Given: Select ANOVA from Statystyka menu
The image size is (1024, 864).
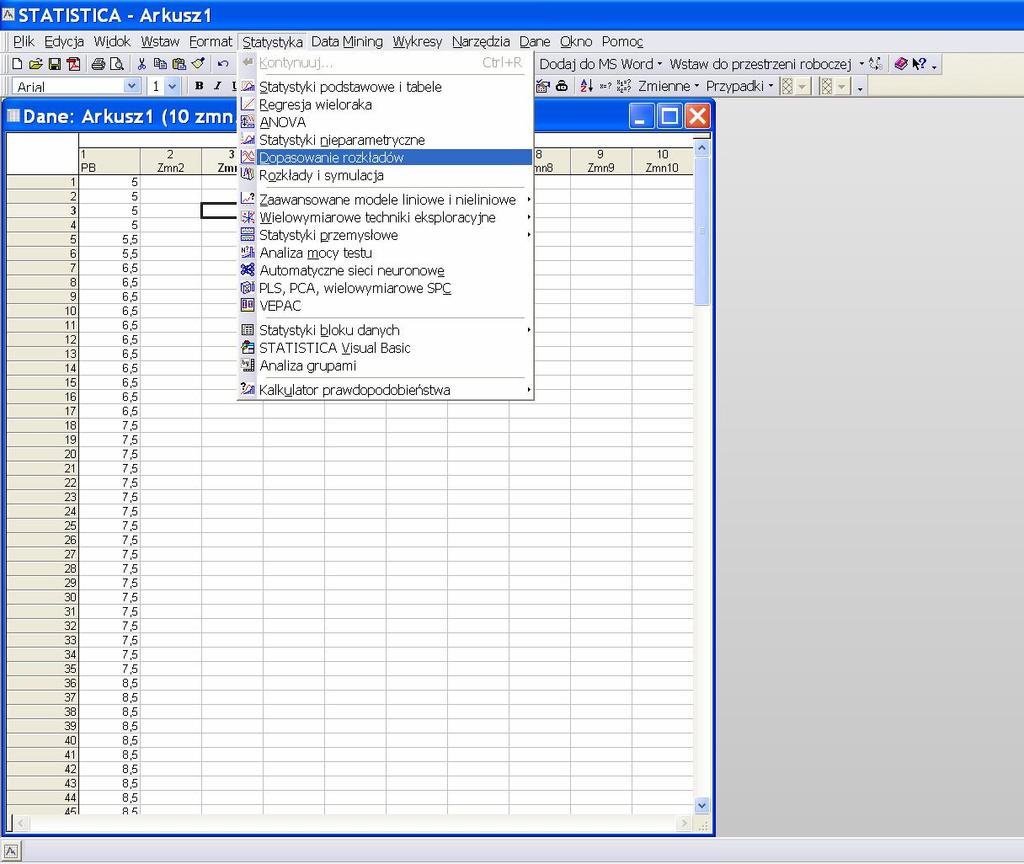Looking at the screenshot, I should click(385, 122).
